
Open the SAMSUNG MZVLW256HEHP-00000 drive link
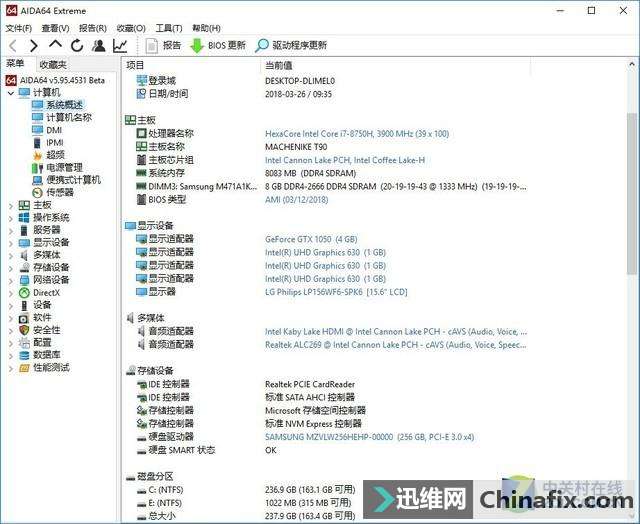tap(369, 437)
